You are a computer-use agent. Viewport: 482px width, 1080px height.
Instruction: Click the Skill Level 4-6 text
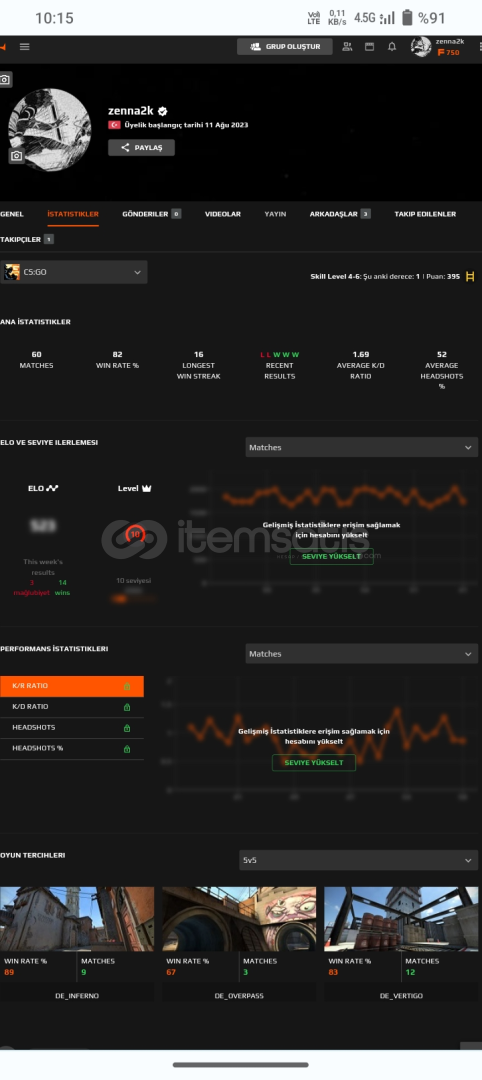pos(335,276)
